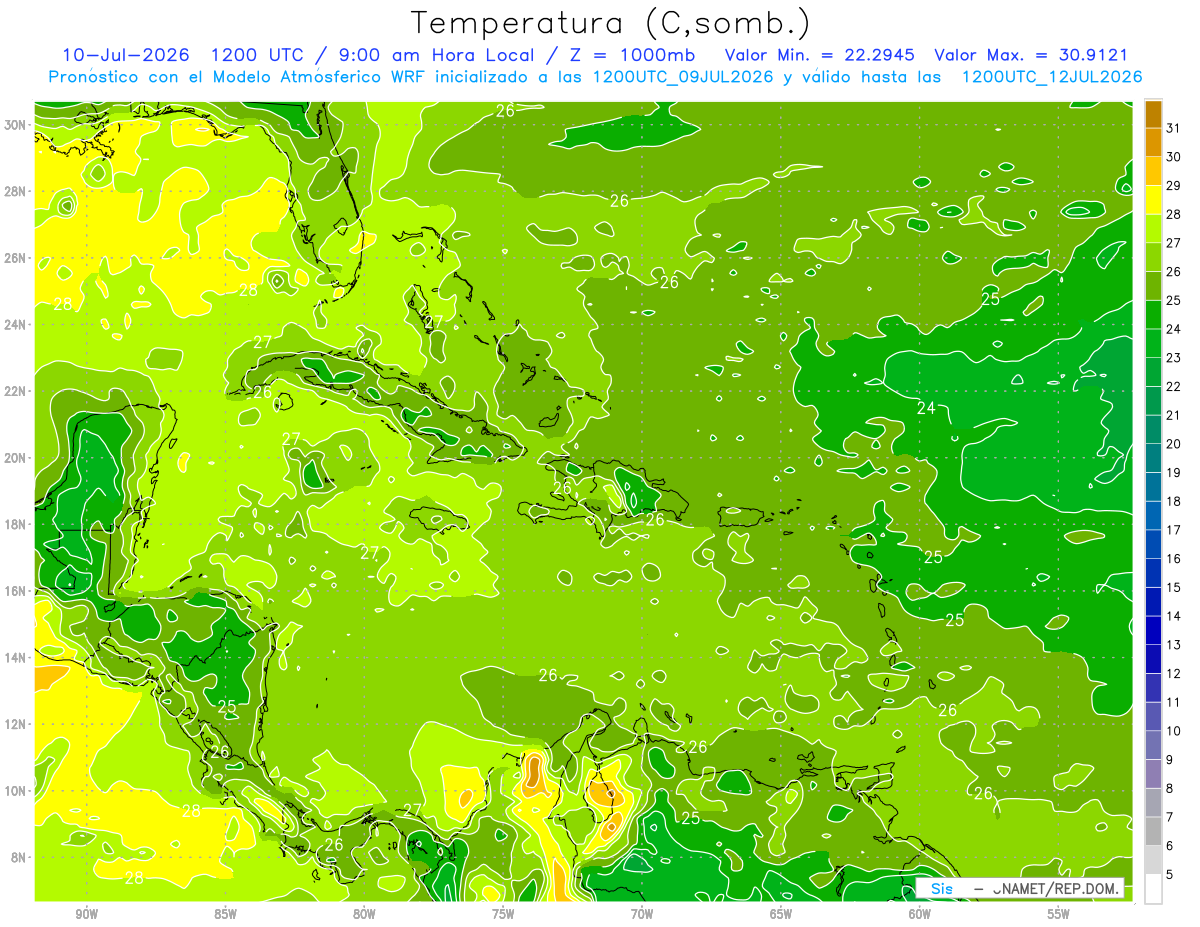The image size is (1200, 927).
Task: Click the "29" label on the color legend
Action: click(1174, 186)
